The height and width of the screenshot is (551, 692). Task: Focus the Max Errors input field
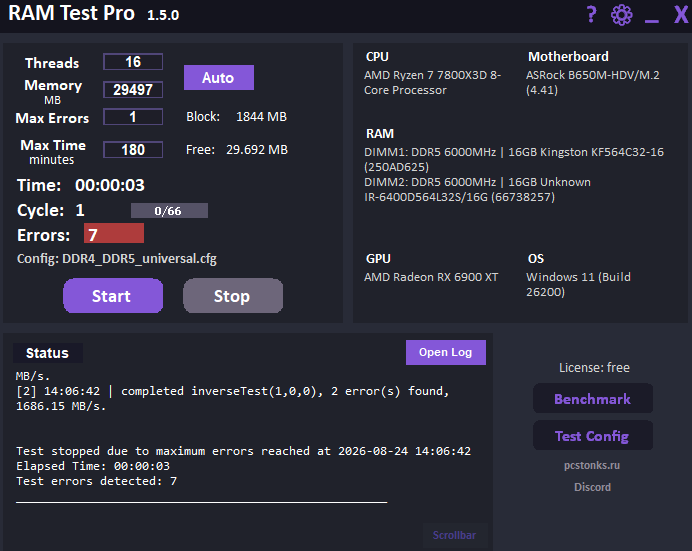(x=133, y=117)
